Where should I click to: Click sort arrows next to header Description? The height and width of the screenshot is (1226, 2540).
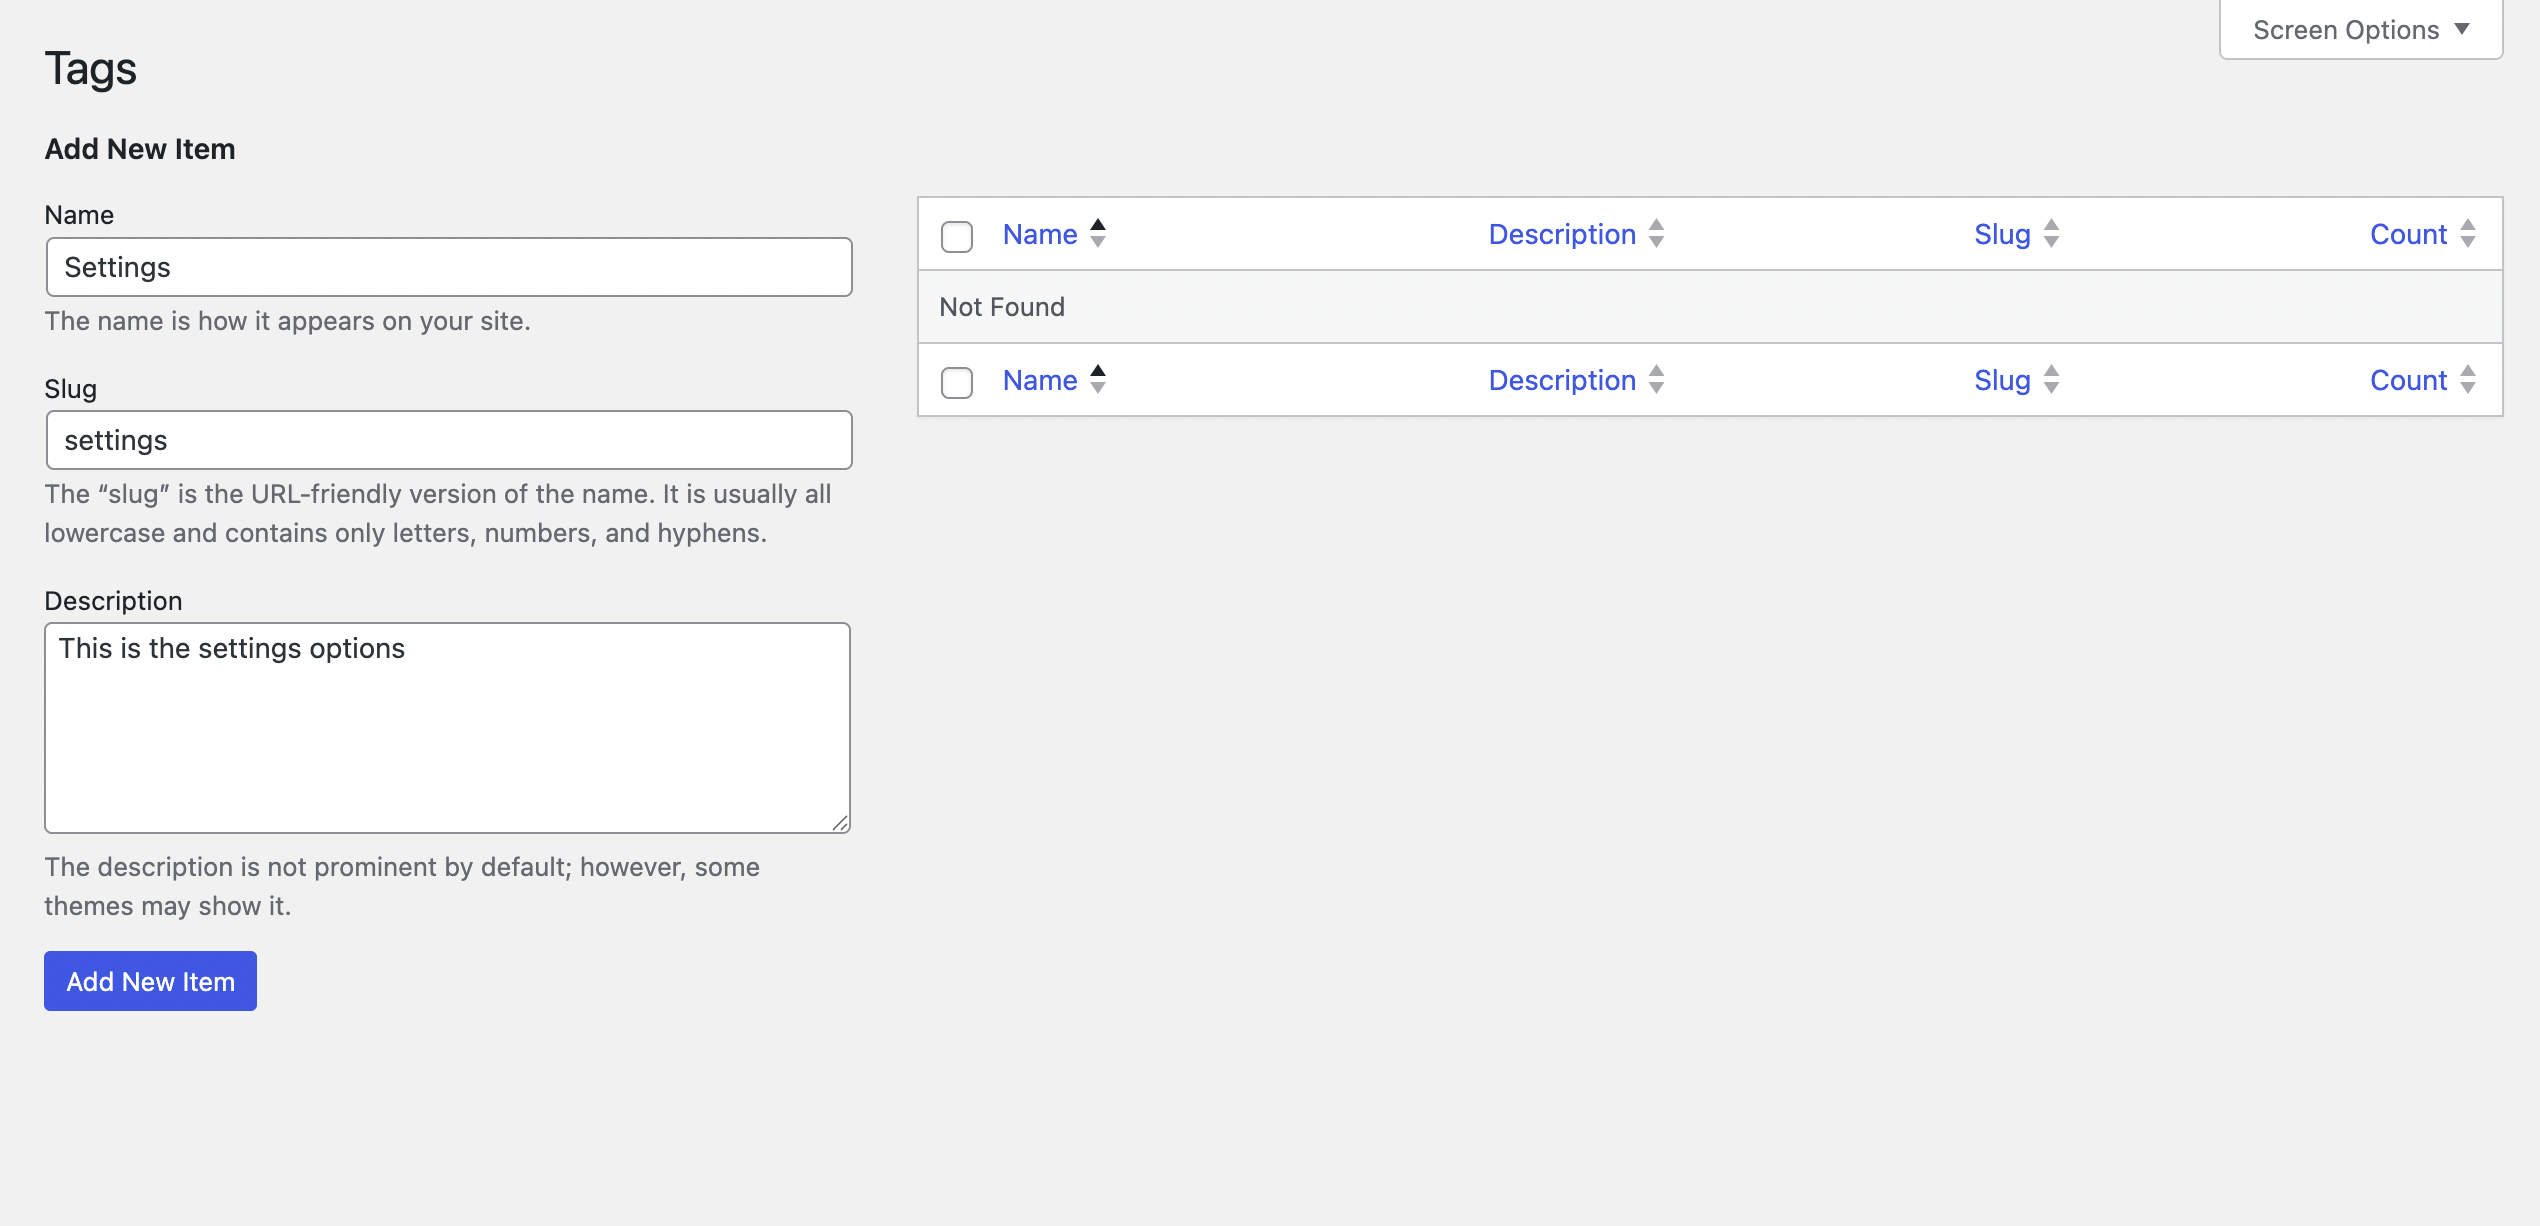1657,233
